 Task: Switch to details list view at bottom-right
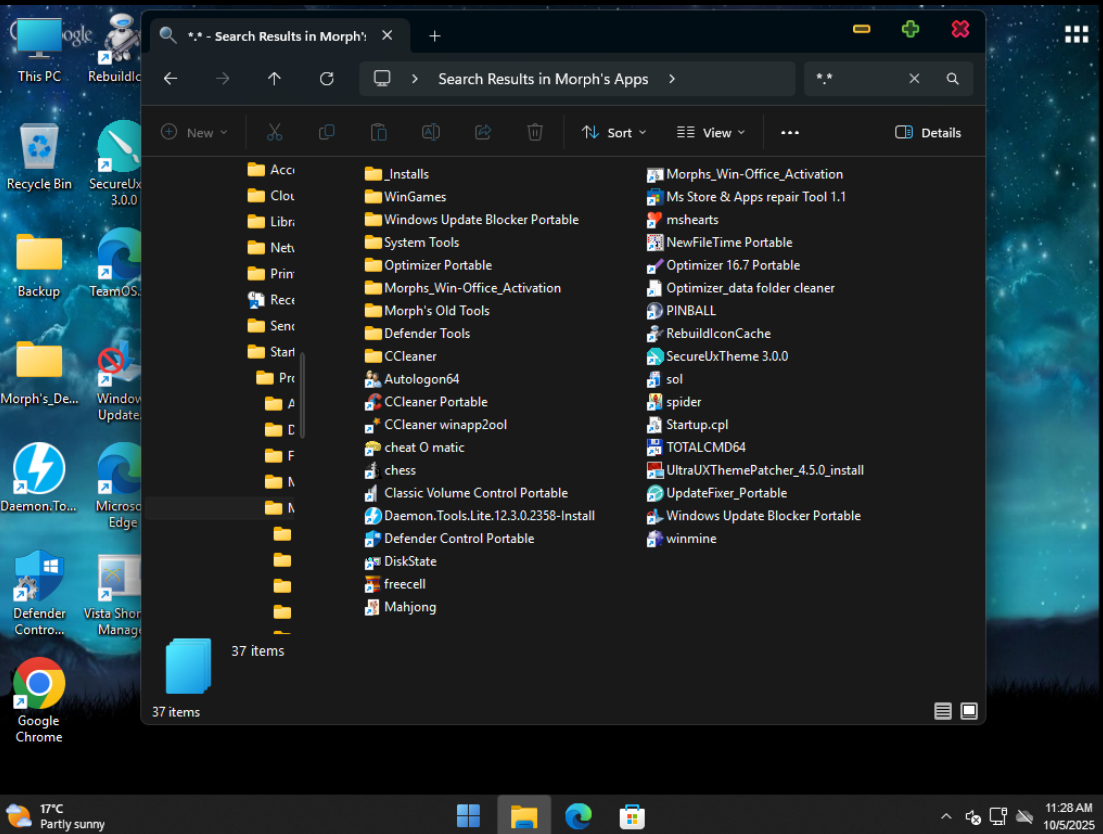point(943,711)
